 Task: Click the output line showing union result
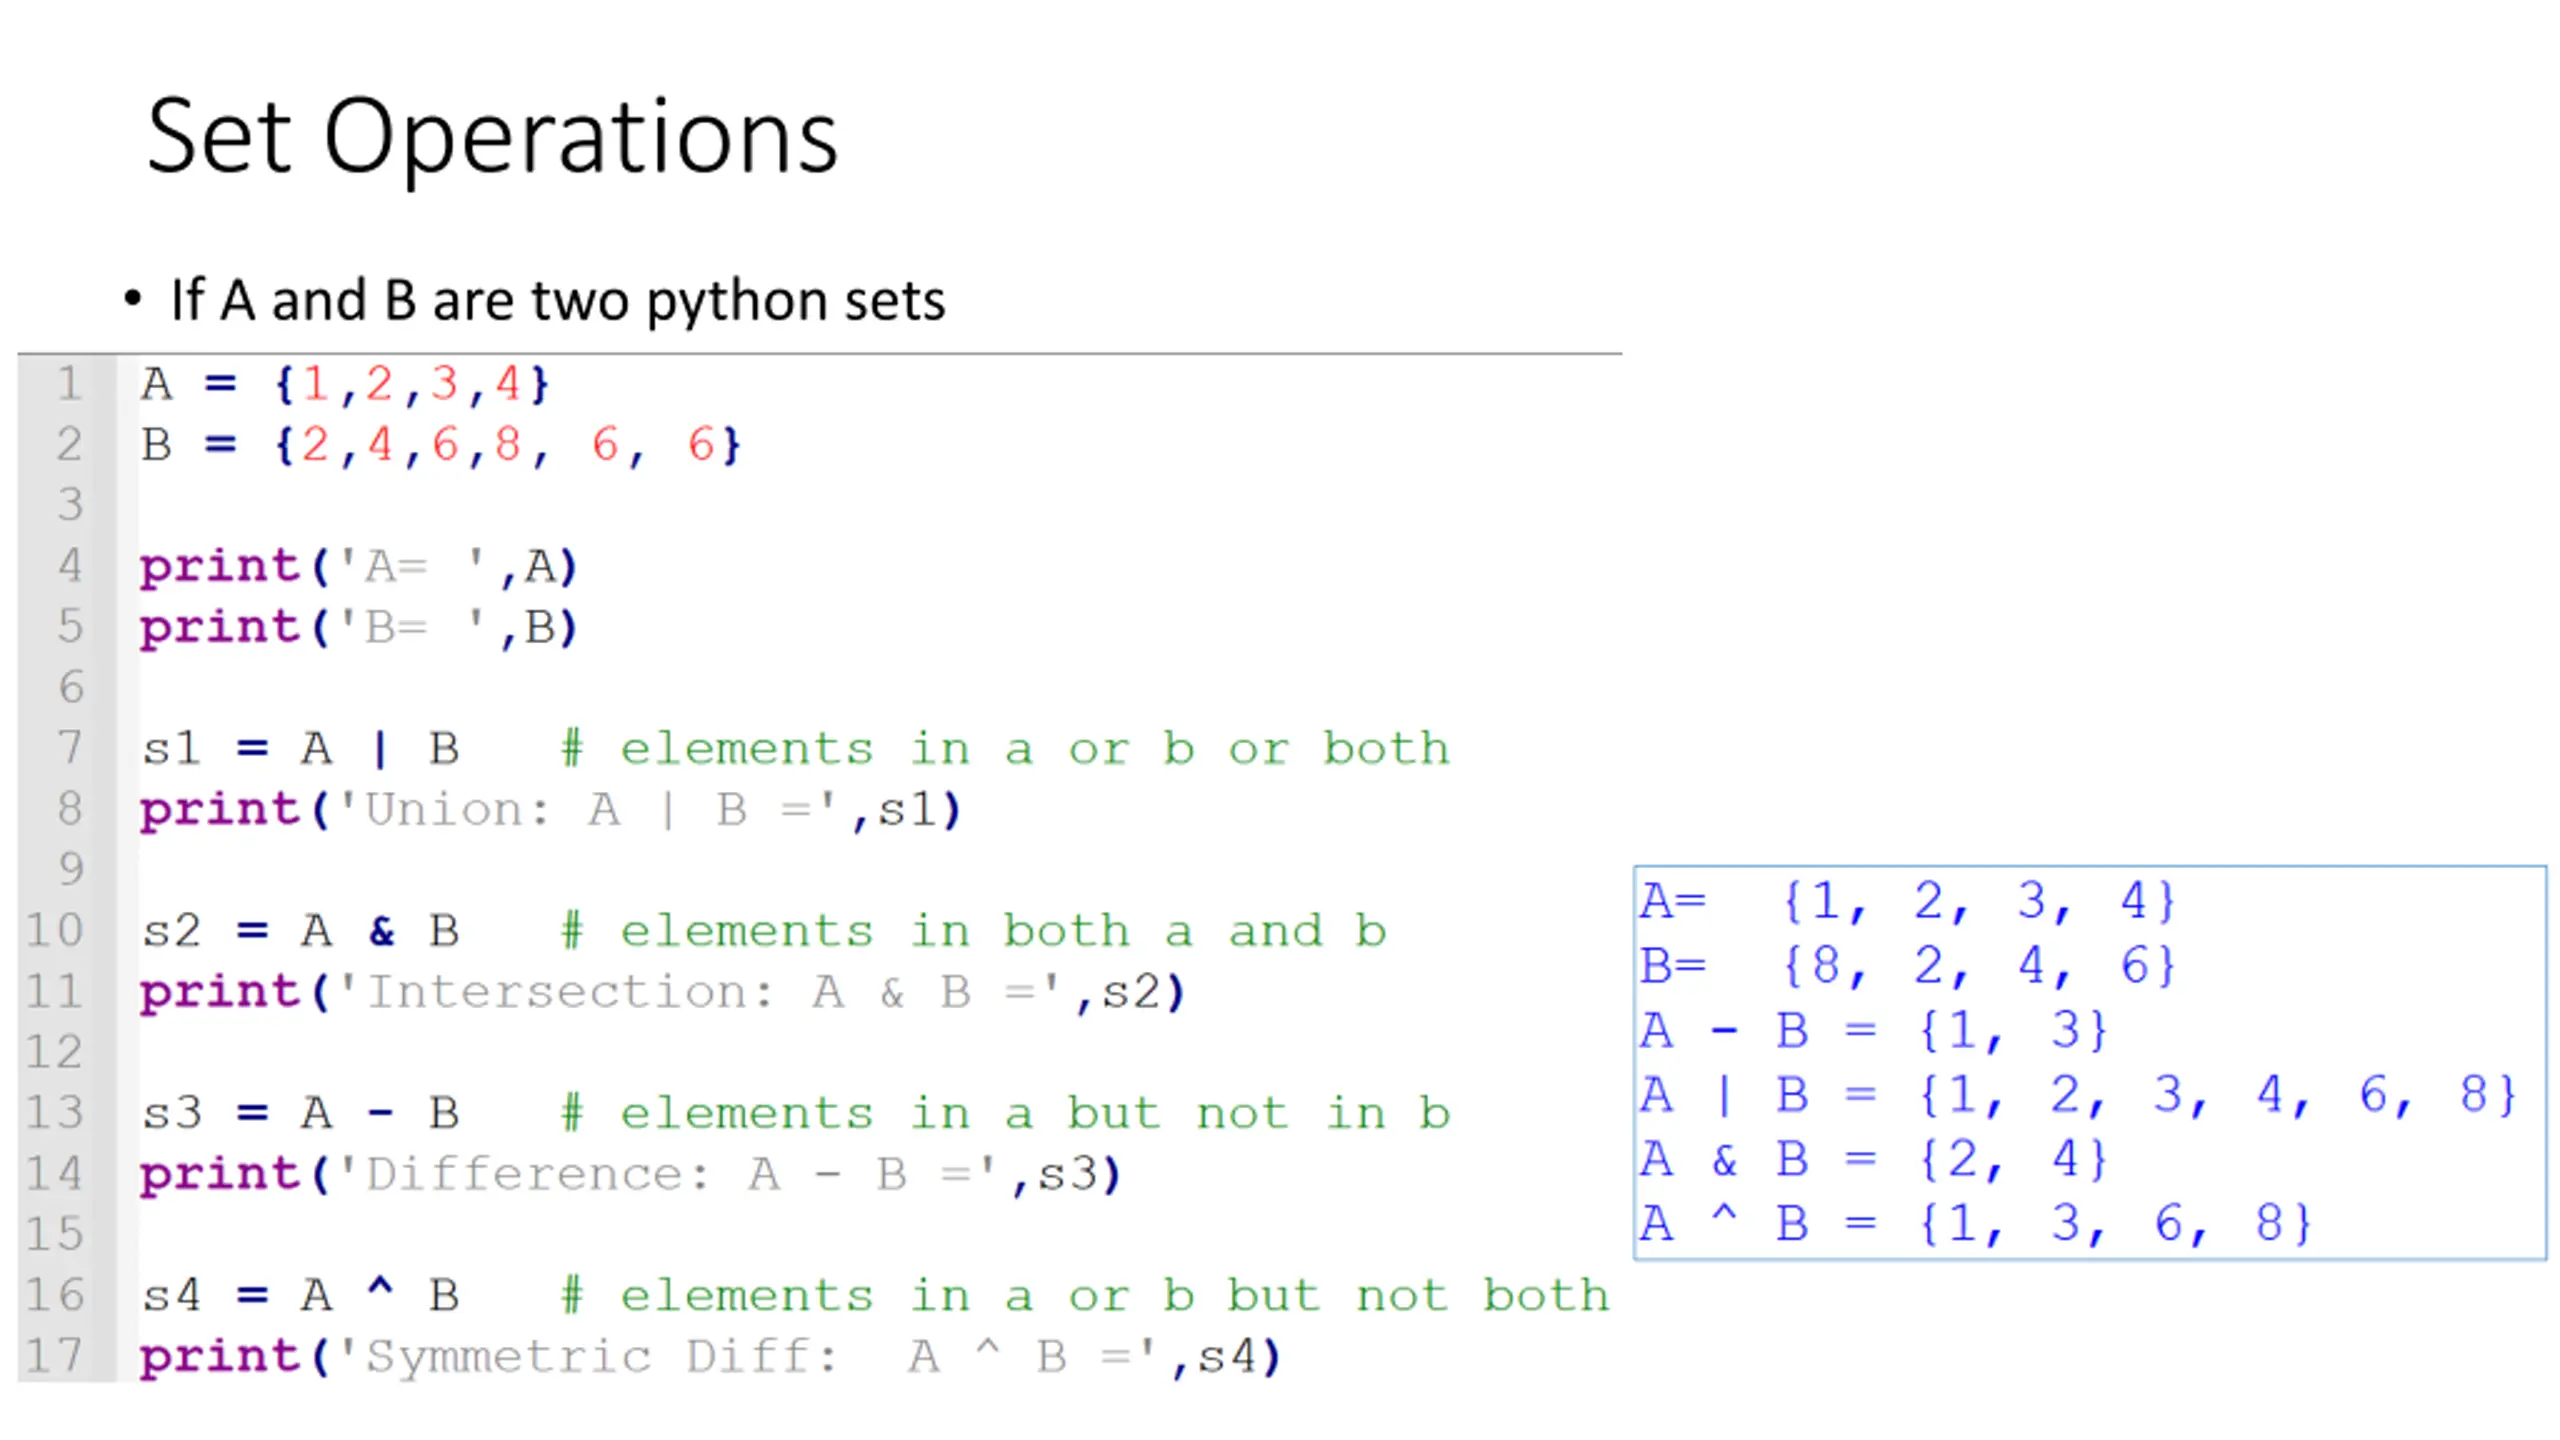(2076, 1094)
